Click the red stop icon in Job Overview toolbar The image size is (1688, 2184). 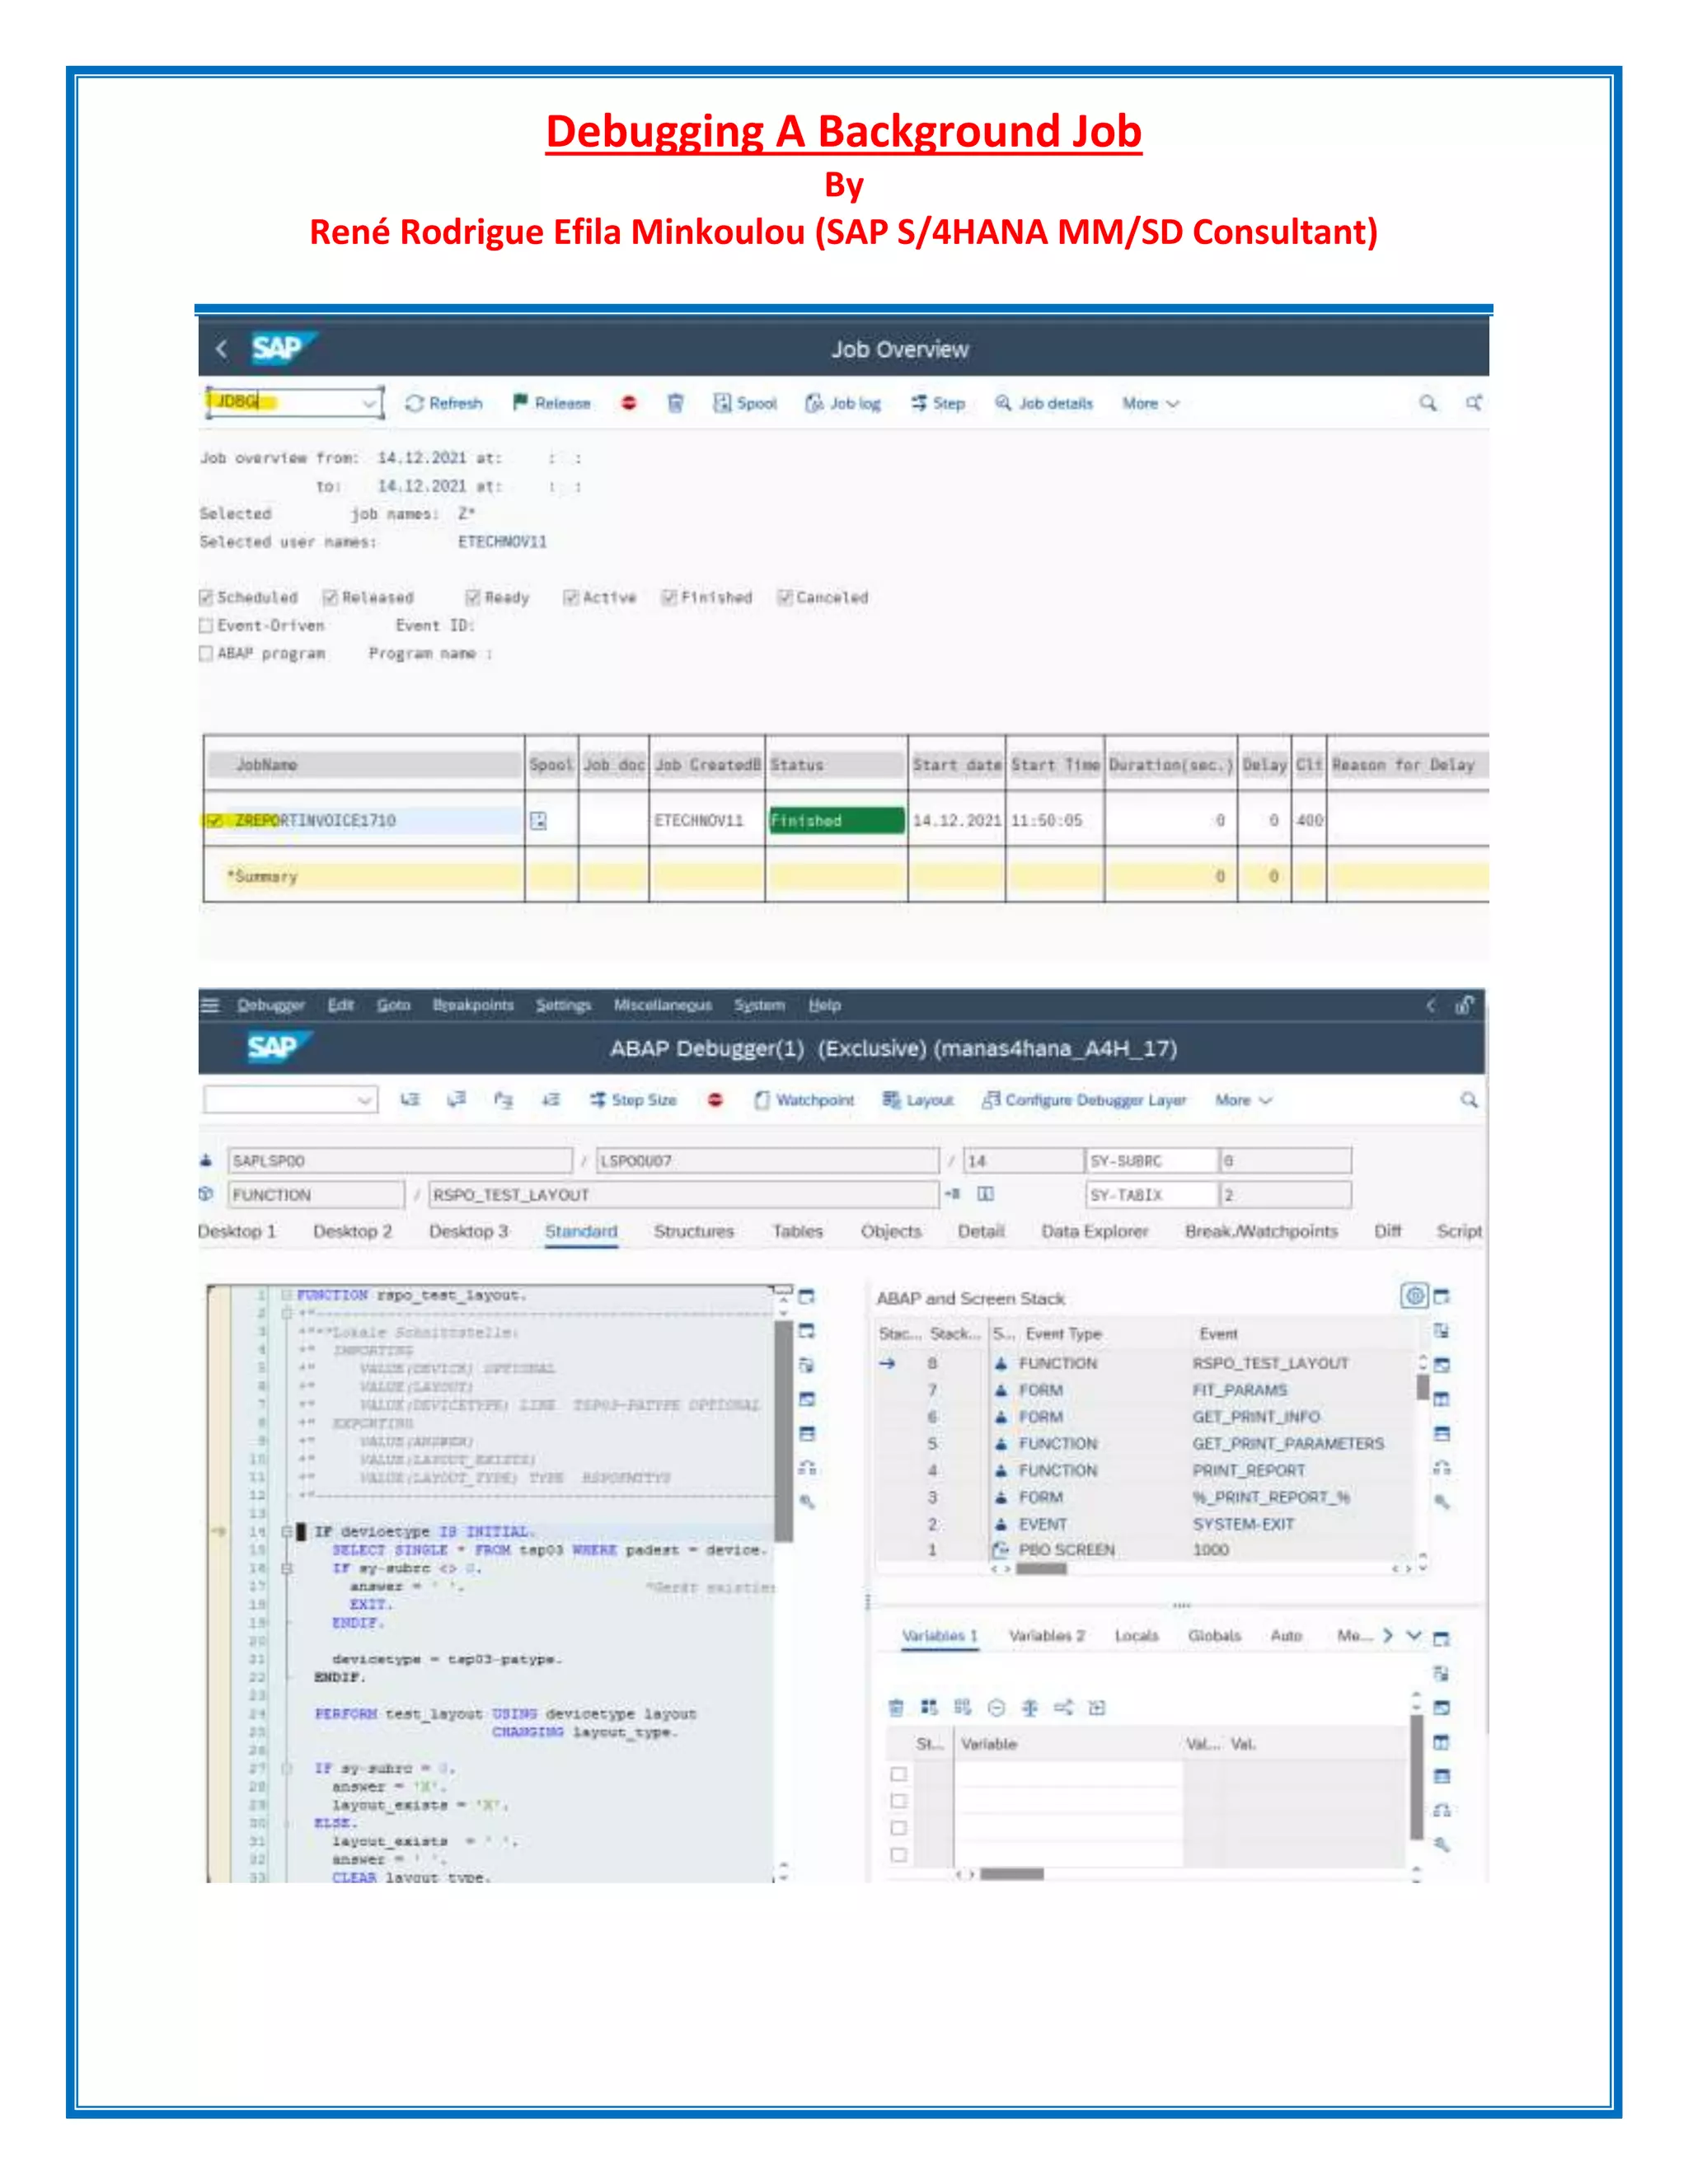(x=629, y=403)
